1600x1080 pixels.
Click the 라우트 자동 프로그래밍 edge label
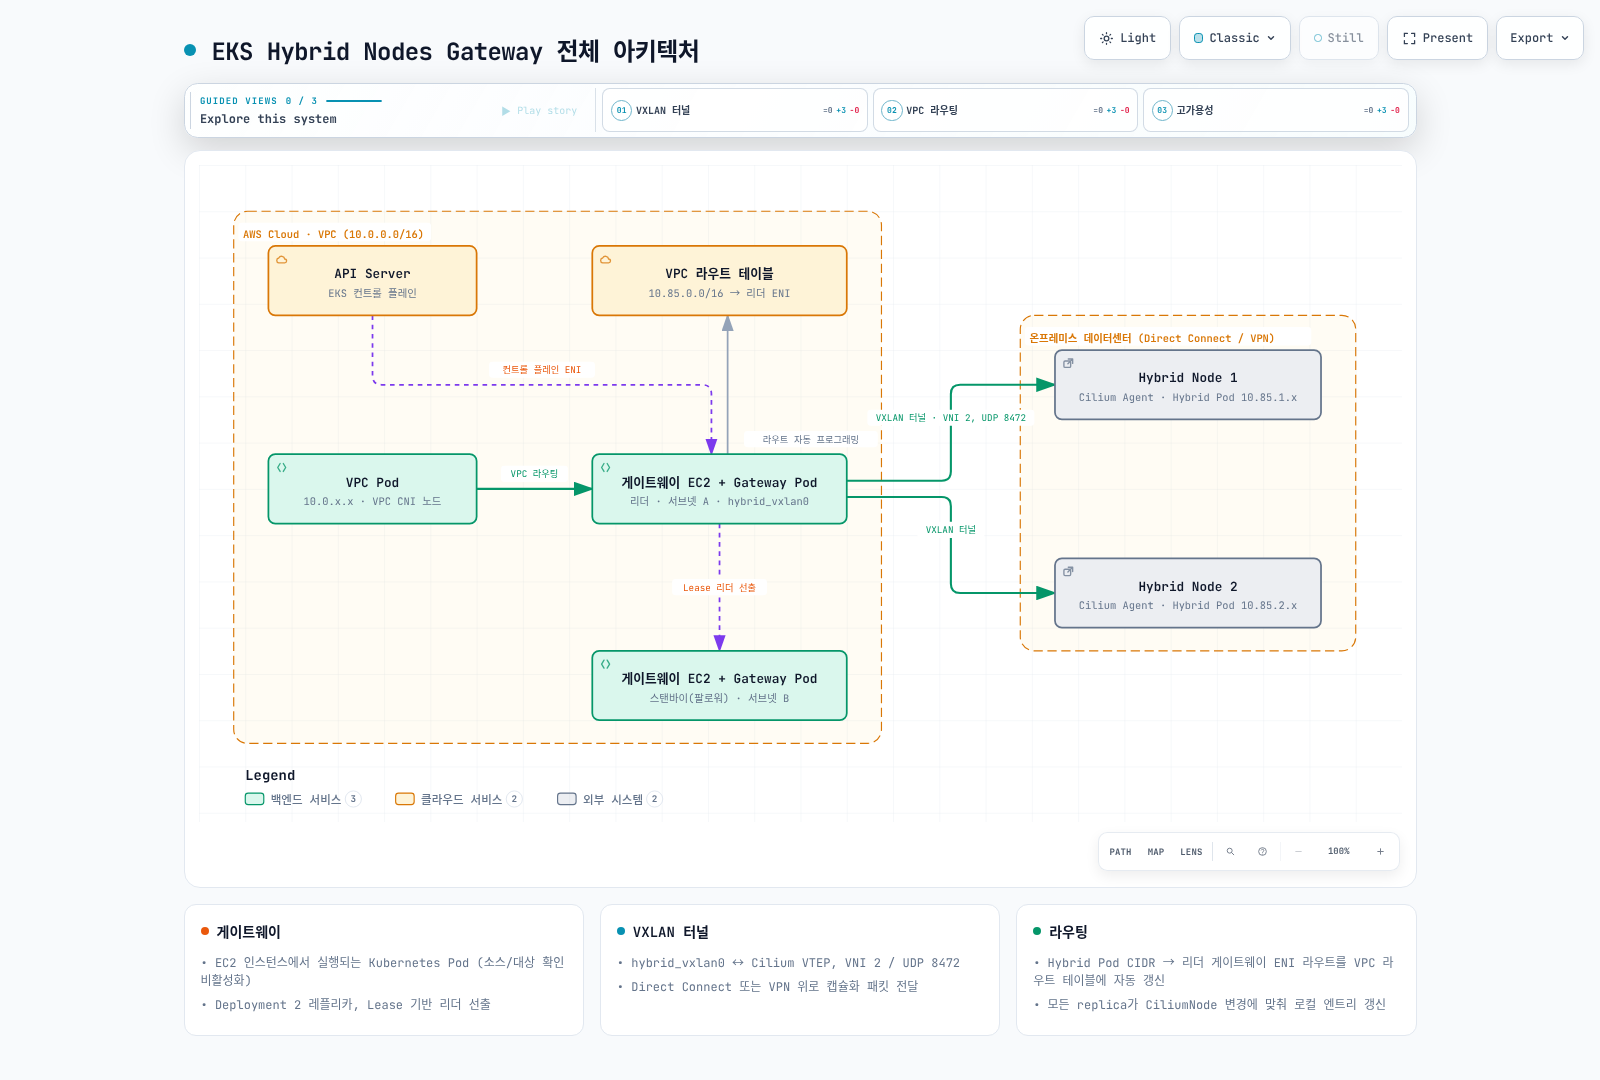click(x=810, y=440)
